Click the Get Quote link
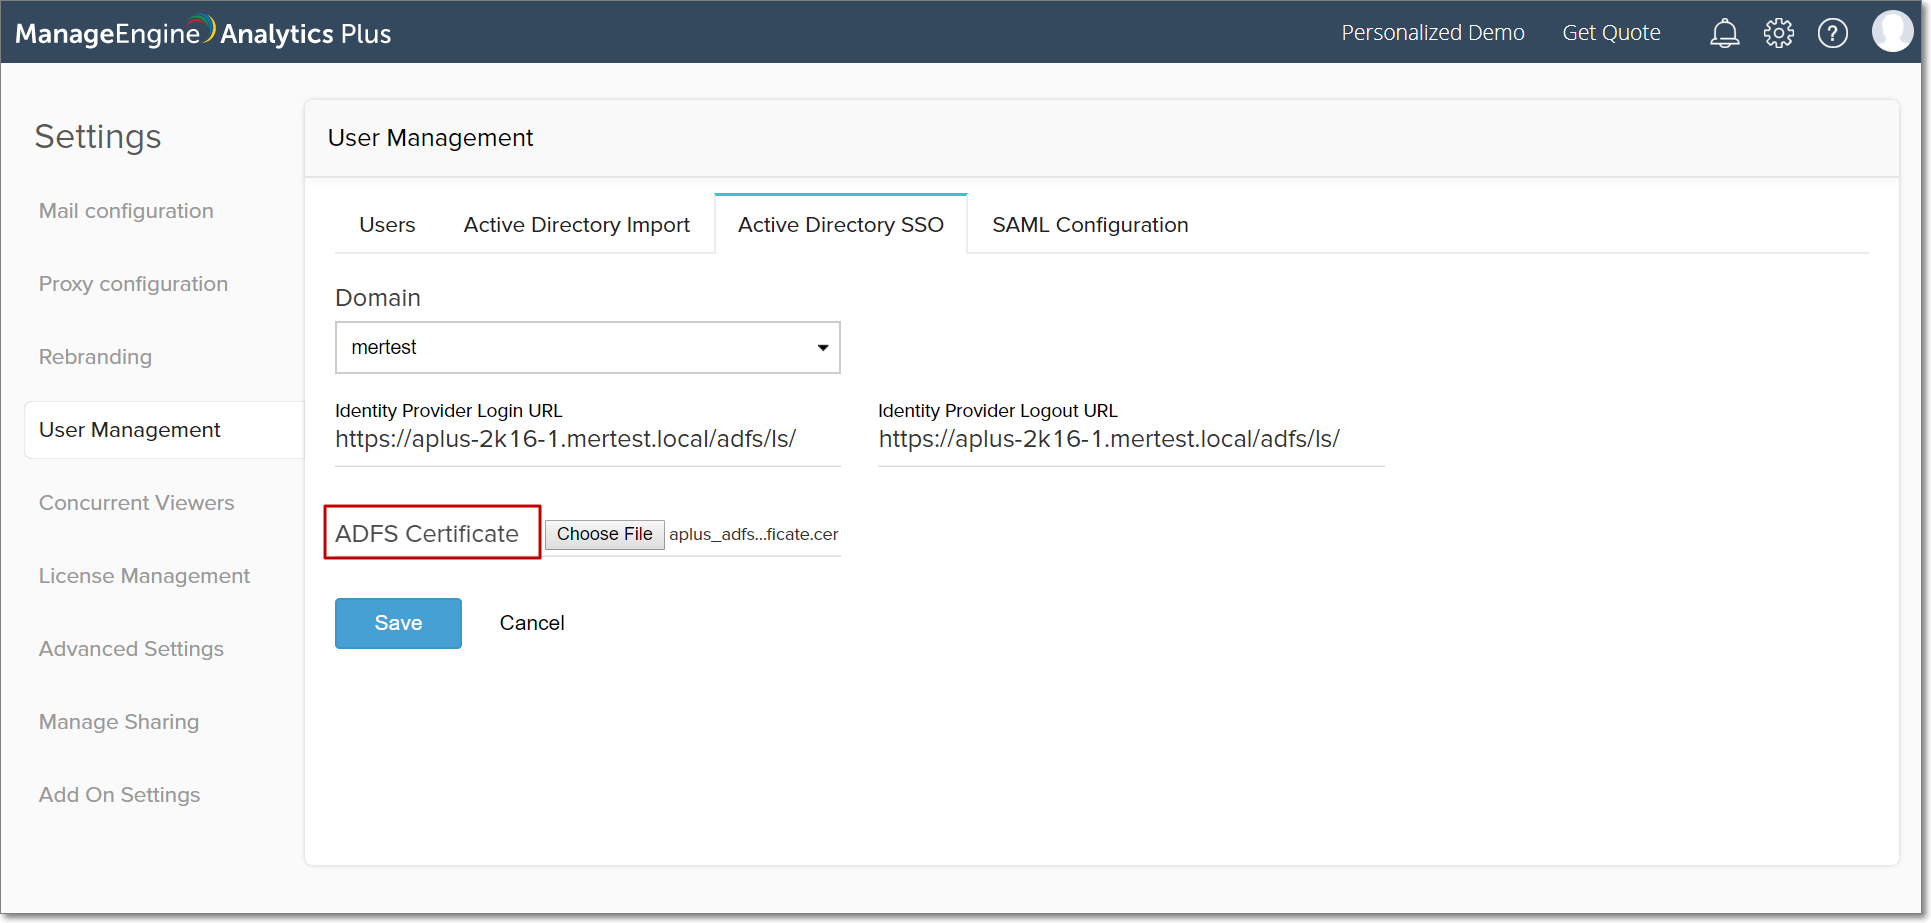 [x=1611, y=33]
